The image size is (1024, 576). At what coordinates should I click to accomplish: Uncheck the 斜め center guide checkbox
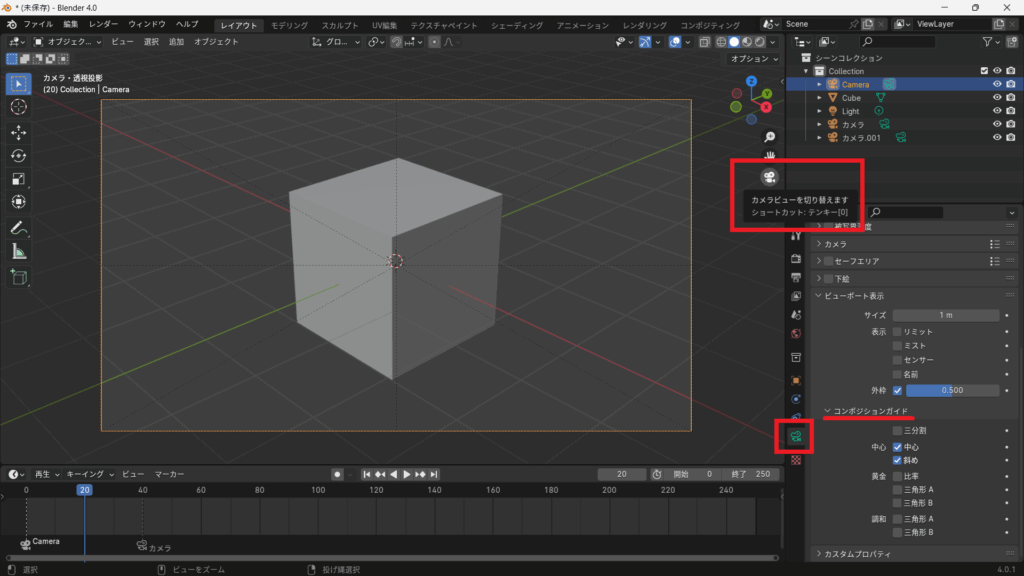coord(897,461)
